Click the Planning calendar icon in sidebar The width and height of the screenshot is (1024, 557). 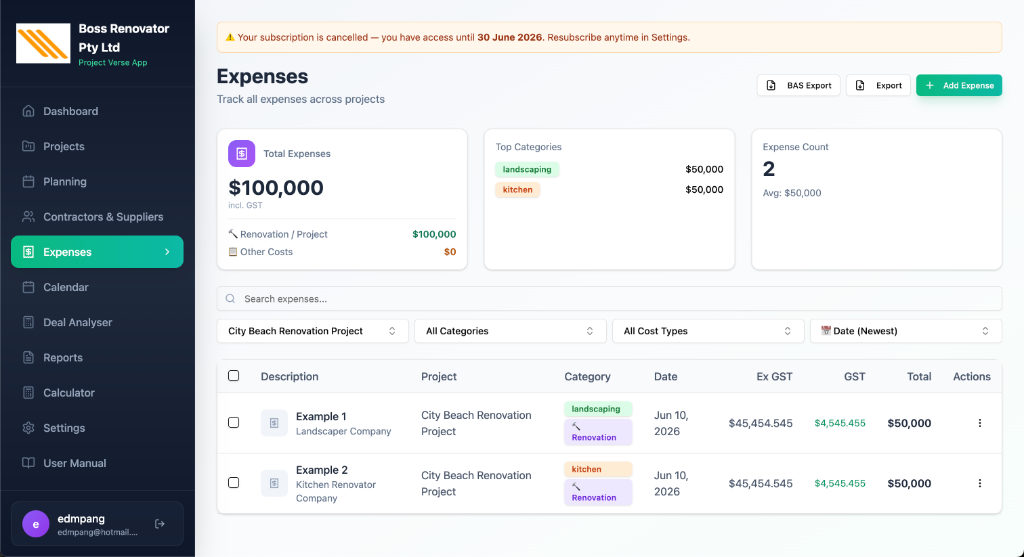[x=28, y=182]
